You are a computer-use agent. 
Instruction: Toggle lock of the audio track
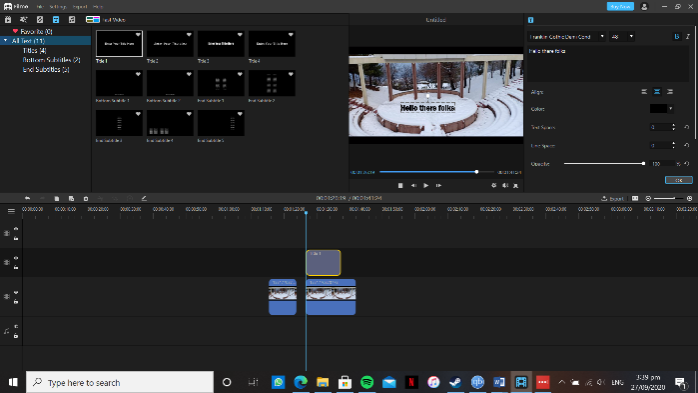tap(16, 336)
